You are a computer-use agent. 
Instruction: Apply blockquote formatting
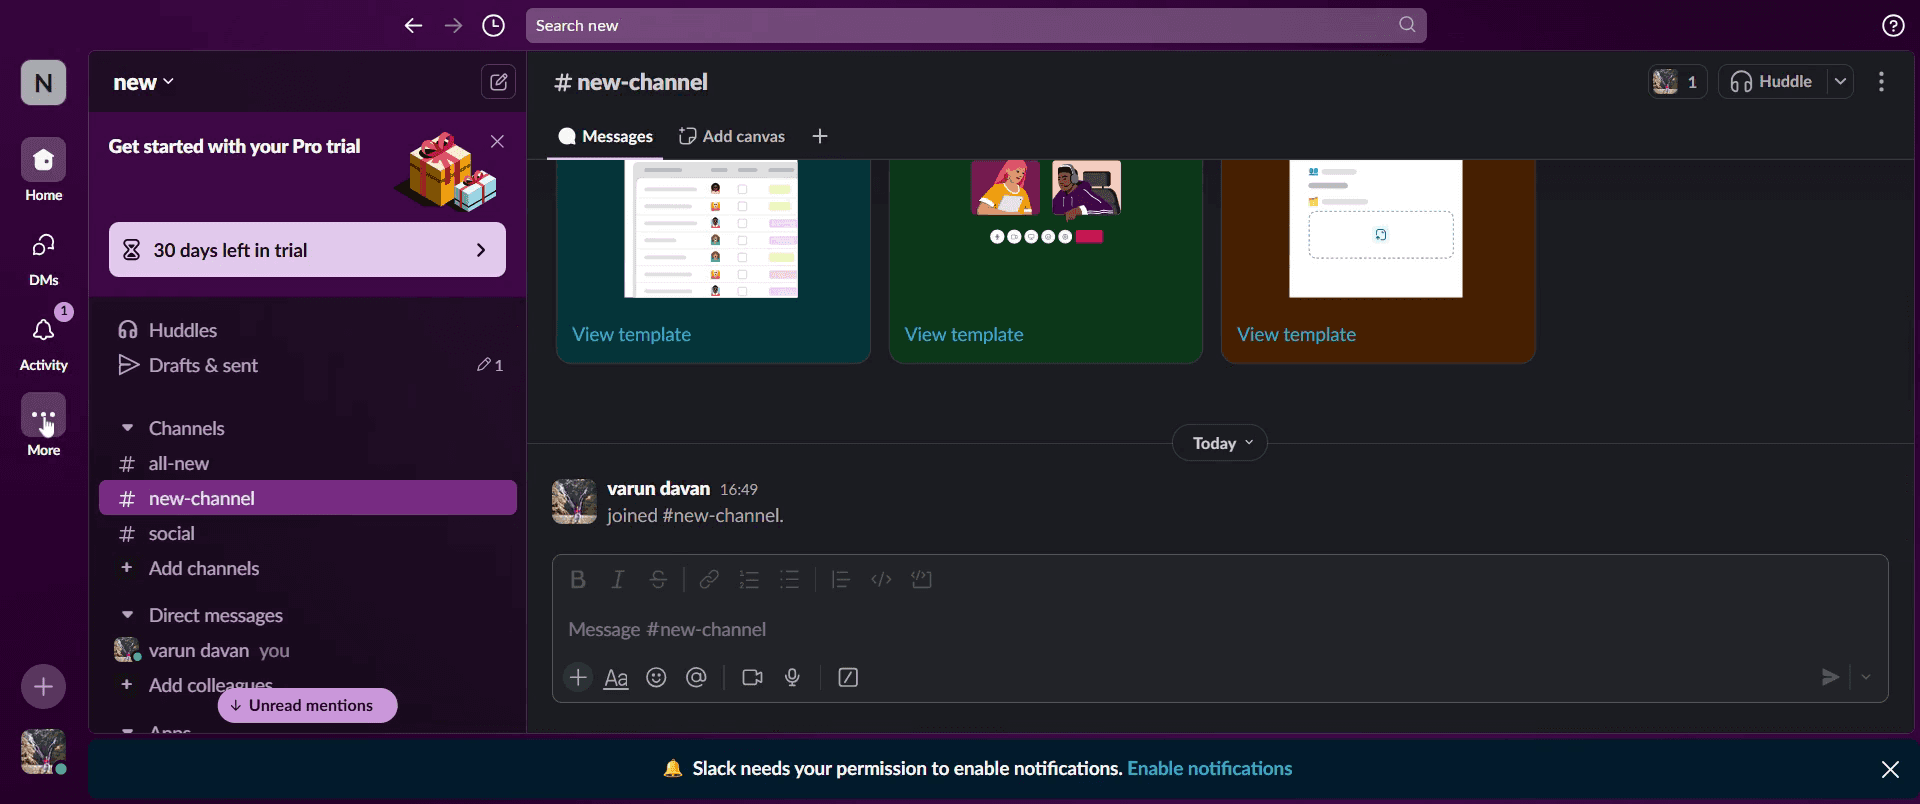840,580
